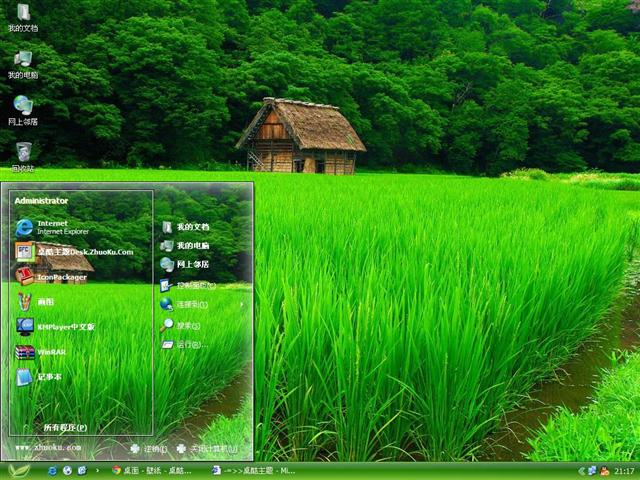The width and height of the screenshot is (640, 480).
Task: Open 控制面板(C) control panel in Start menu
Action: (188, 285)
